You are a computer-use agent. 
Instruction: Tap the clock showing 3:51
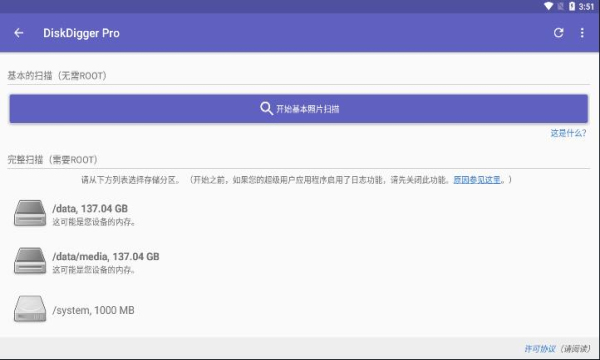[586, 7]
